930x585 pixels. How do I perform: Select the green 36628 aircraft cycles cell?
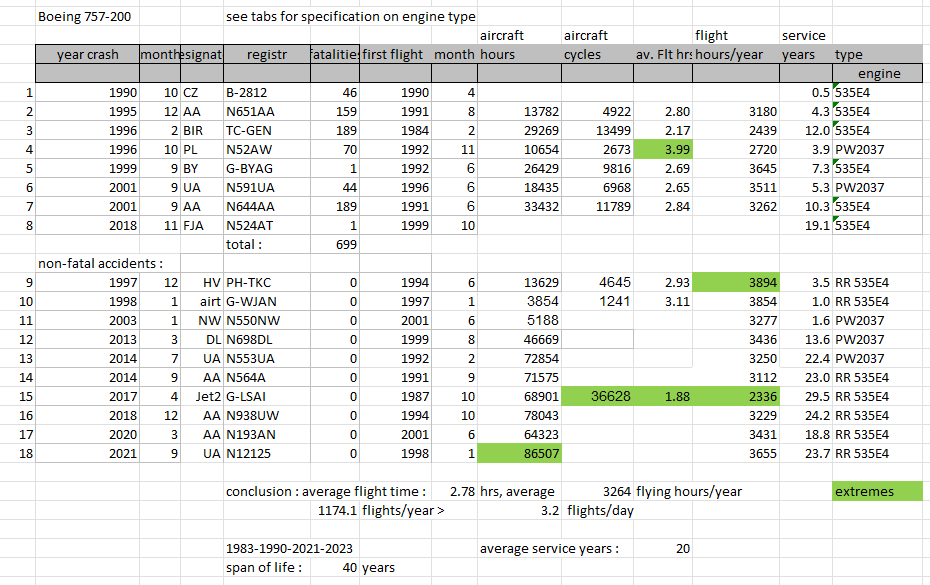597,396
